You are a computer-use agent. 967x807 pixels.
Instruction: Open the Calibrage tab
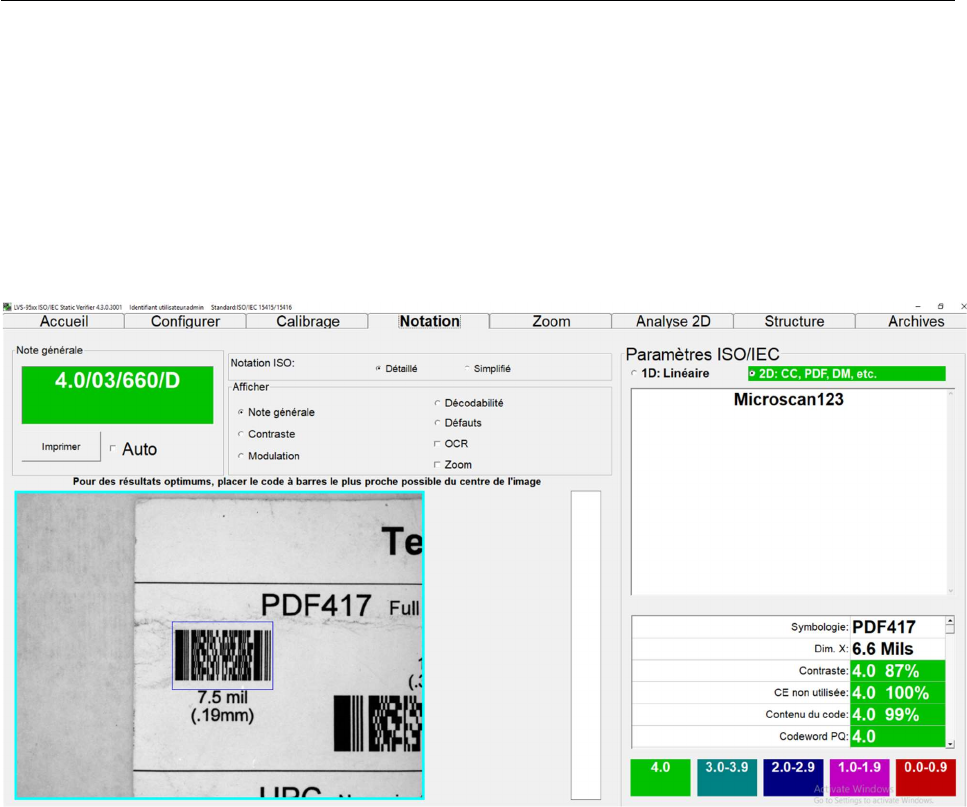click(307, 321)
